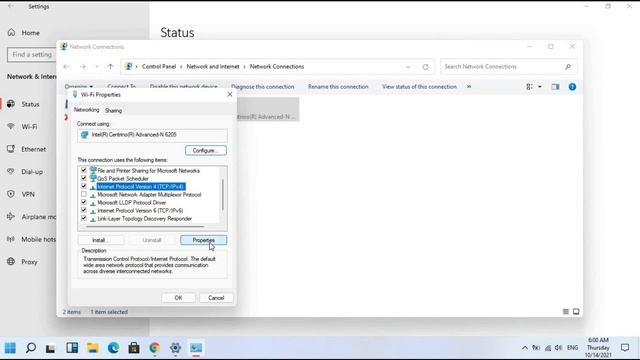Go up one level in Network Connections
The height and width of the screenshot is (360, 640).
[x=110, y=67]
